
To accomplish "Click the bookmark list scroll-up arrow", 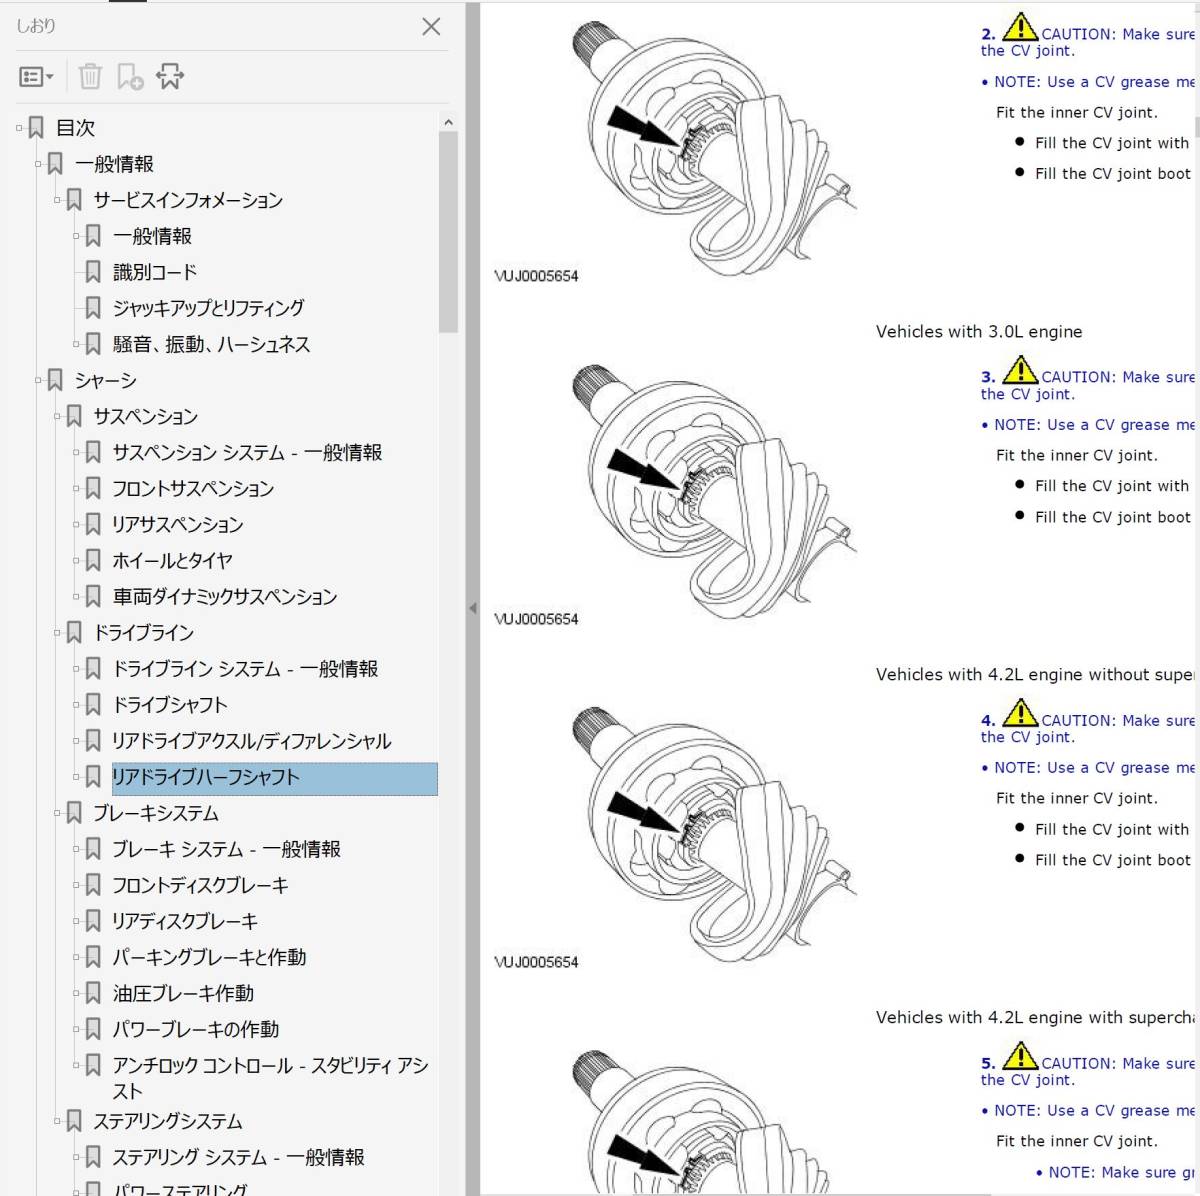I will (449, 120).
